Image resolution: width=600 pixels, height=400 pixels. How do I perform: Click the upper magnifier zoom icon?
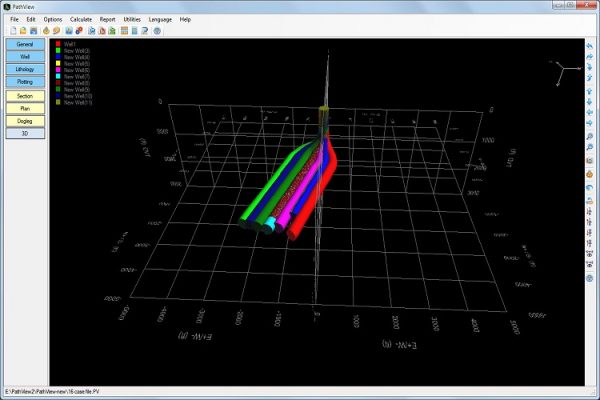pos(590,135)
